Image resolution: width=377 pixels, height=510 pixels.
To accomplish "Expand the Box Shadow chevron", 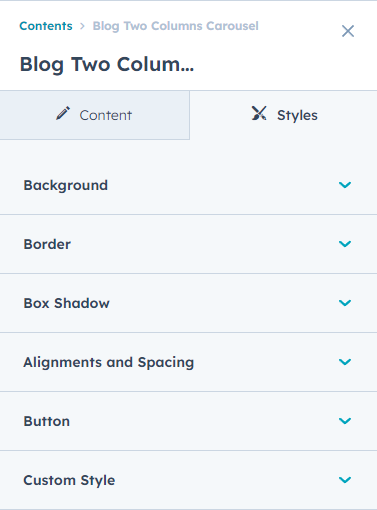I will (x=345, y=303).
